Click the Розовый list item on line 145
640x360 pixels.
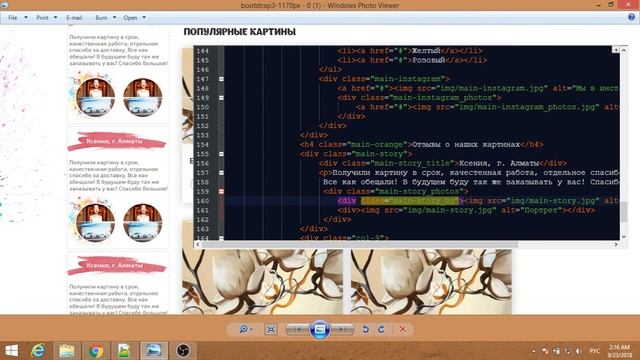[412, 60]
